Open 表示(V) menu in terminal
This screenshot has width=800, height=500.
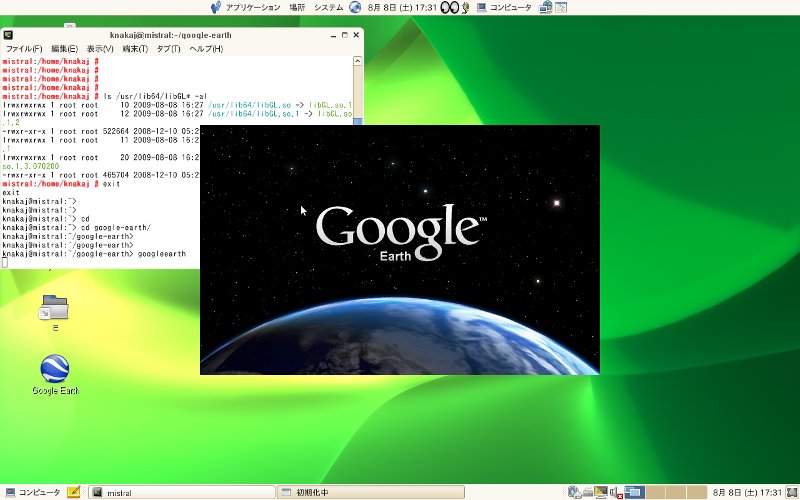tap(100, 49)
